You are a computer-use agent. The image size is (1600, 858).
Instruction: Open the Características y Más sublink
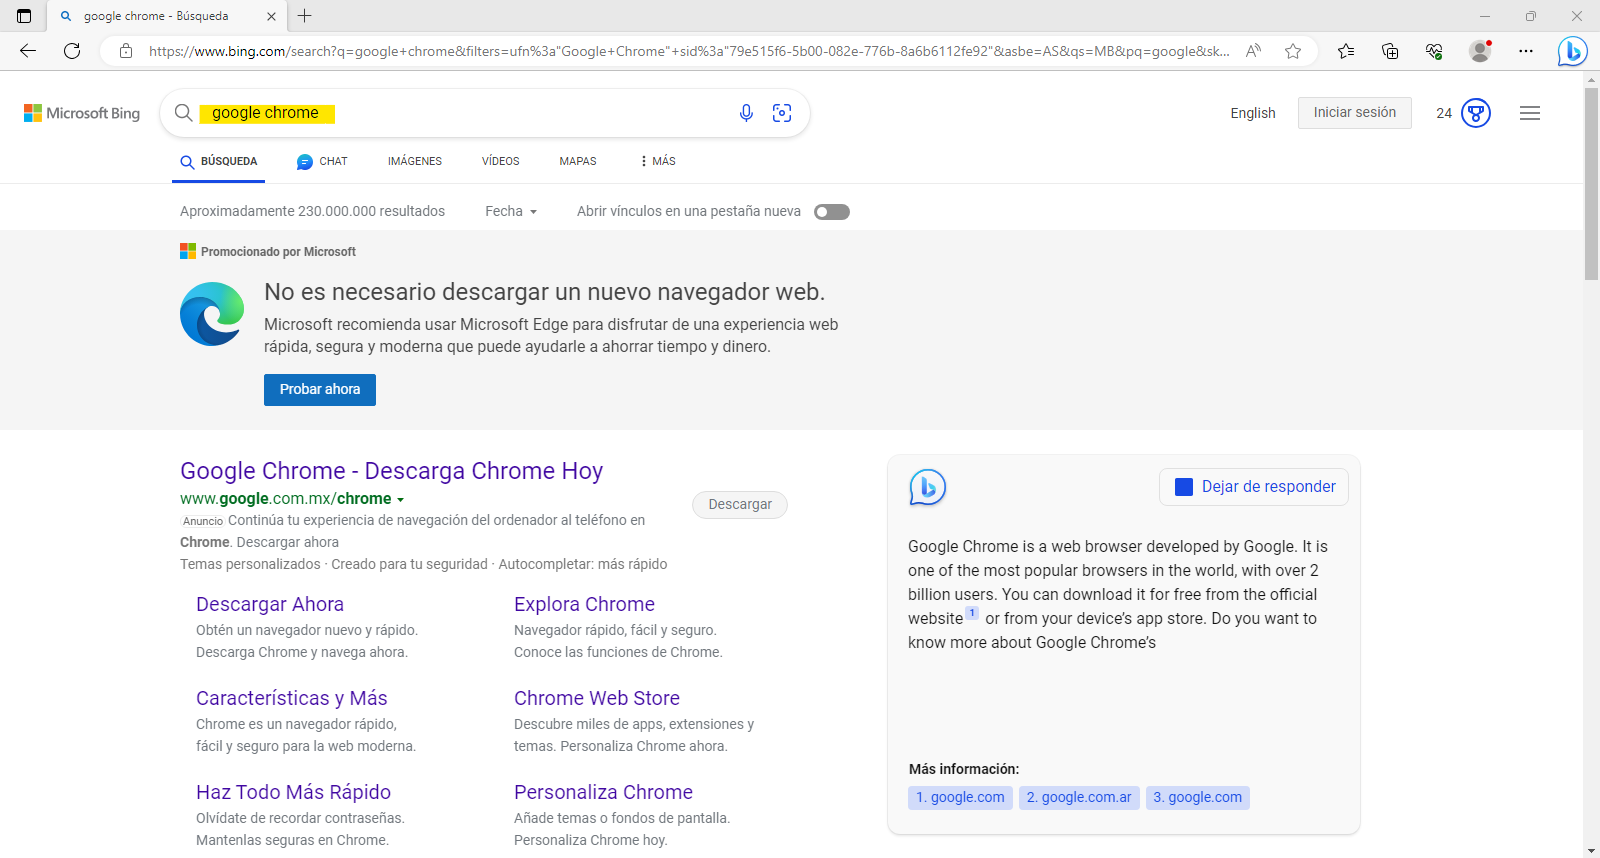(292, 698)
